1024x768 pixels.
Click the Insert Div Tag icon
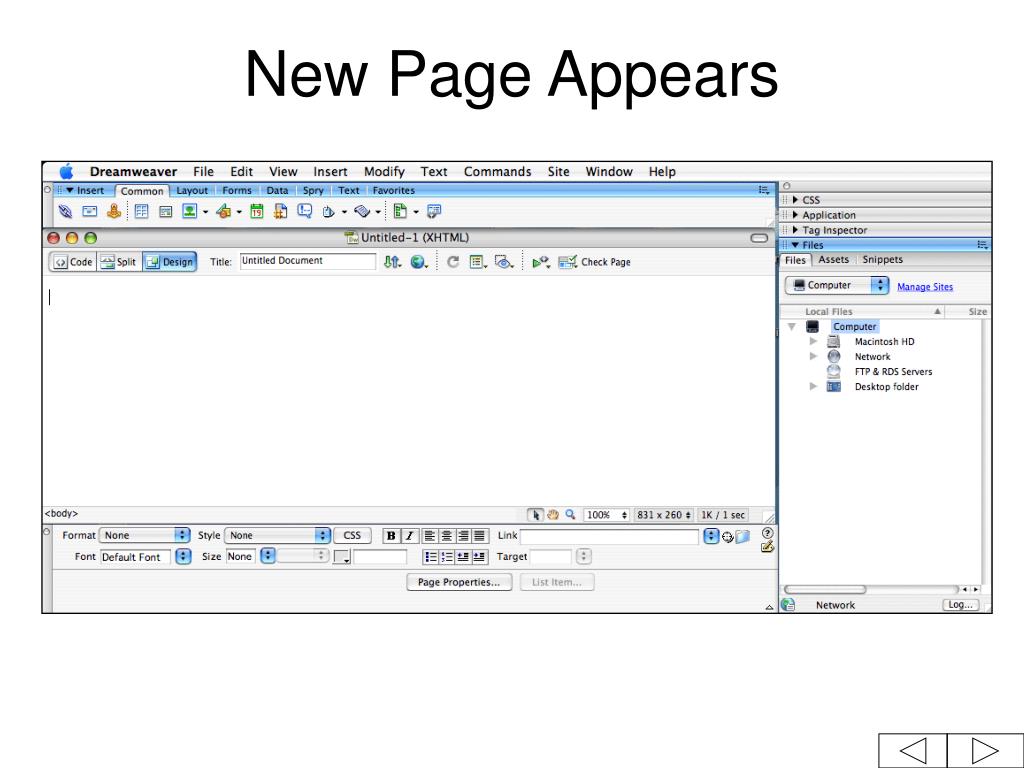tap(165, 211)
